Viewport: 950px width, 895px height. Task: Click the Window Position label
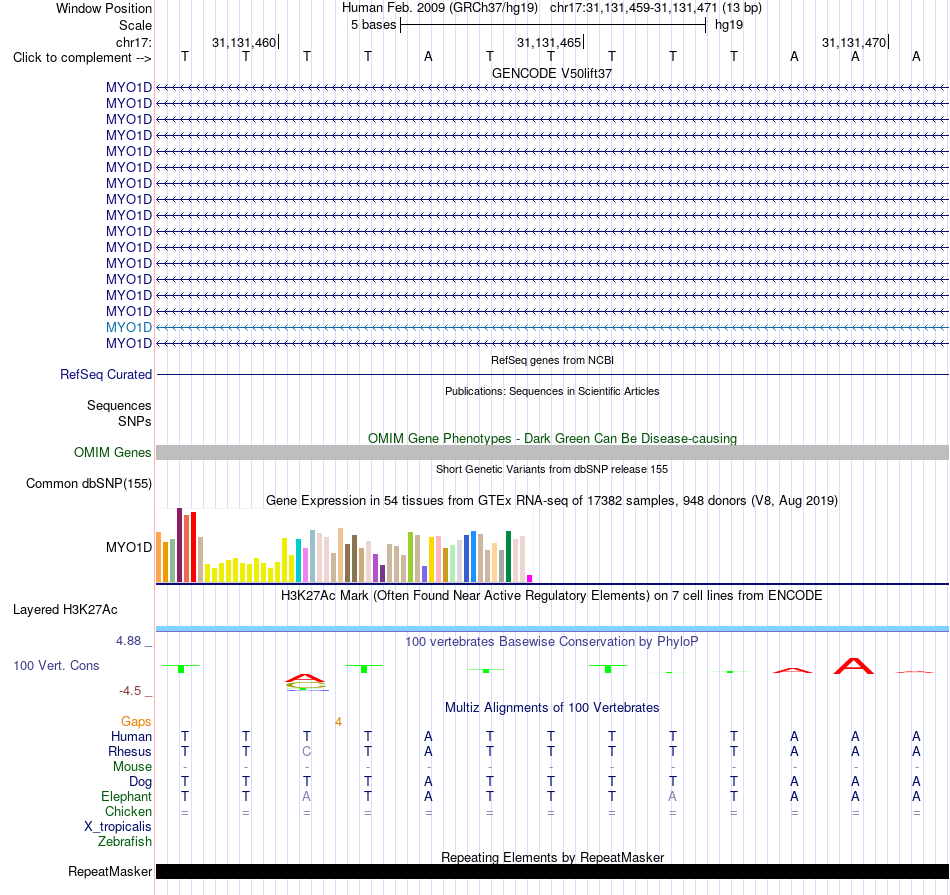tap(104, 8)
